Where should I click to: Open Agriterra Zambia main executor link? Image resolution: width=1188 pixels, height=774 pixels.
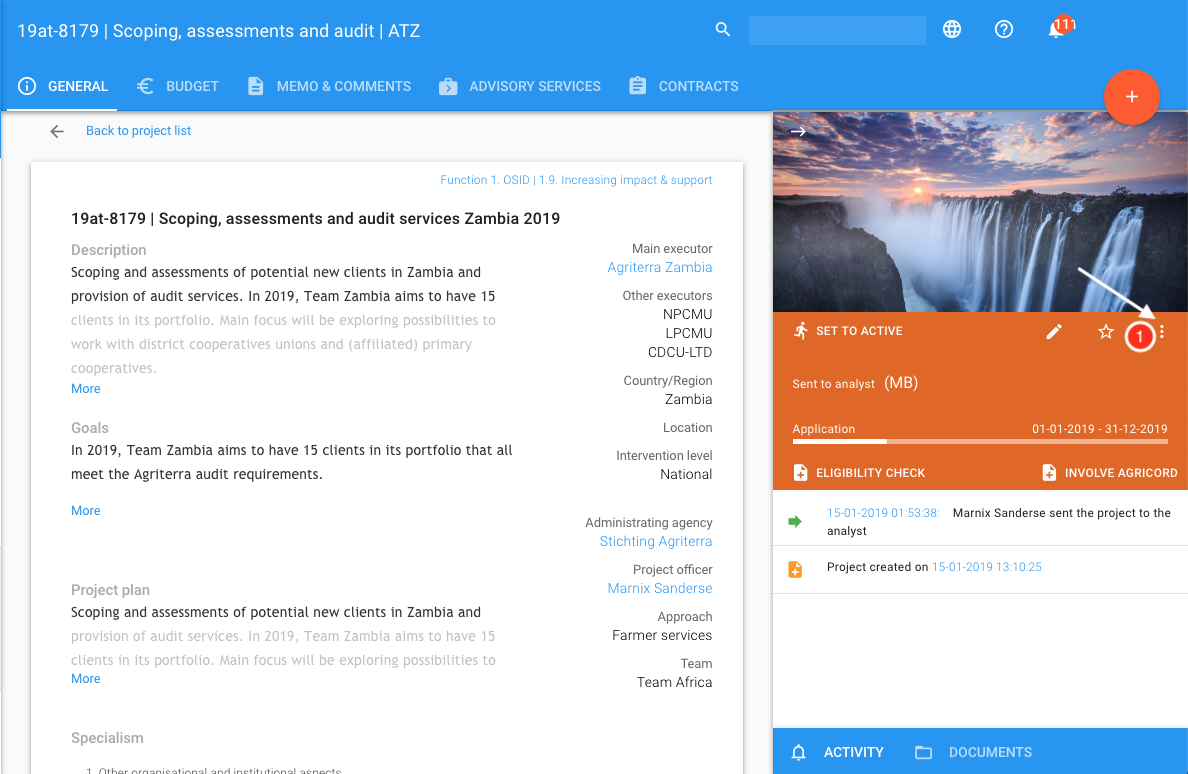coord(659,267)
